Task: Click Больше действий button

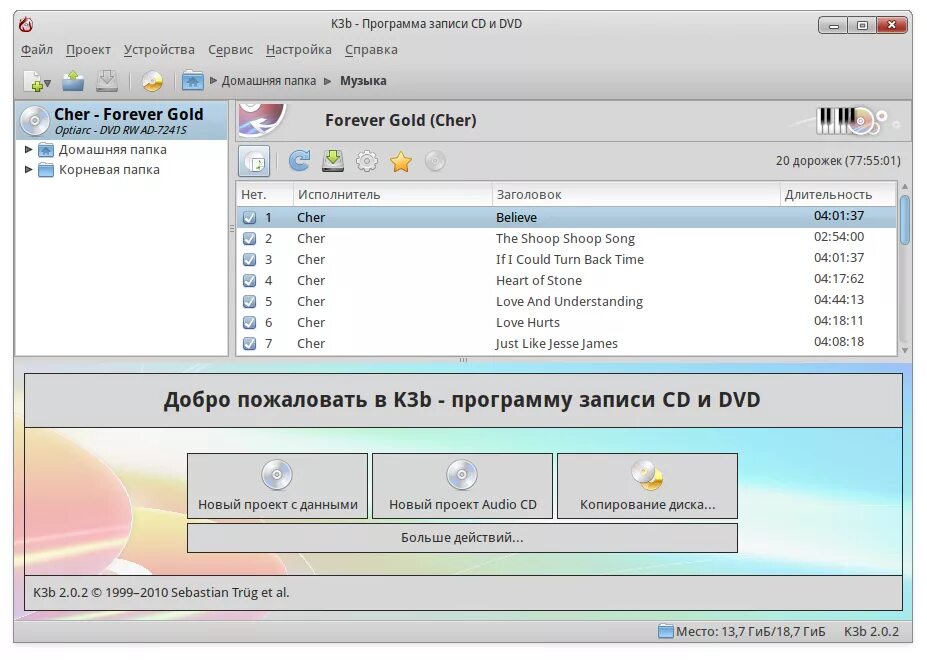Action: pyautogui.click(x=462, y=538)
